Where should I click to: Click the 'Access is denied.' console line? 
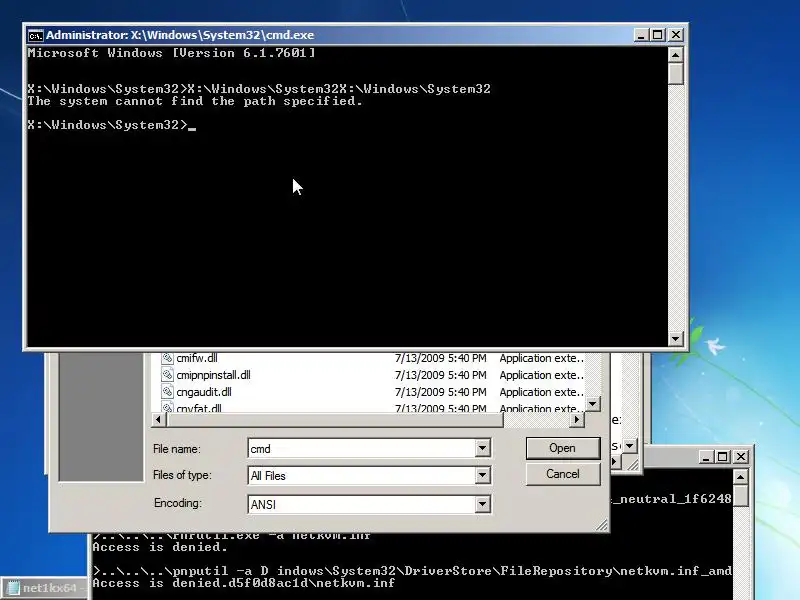click(x=160, y=547)
